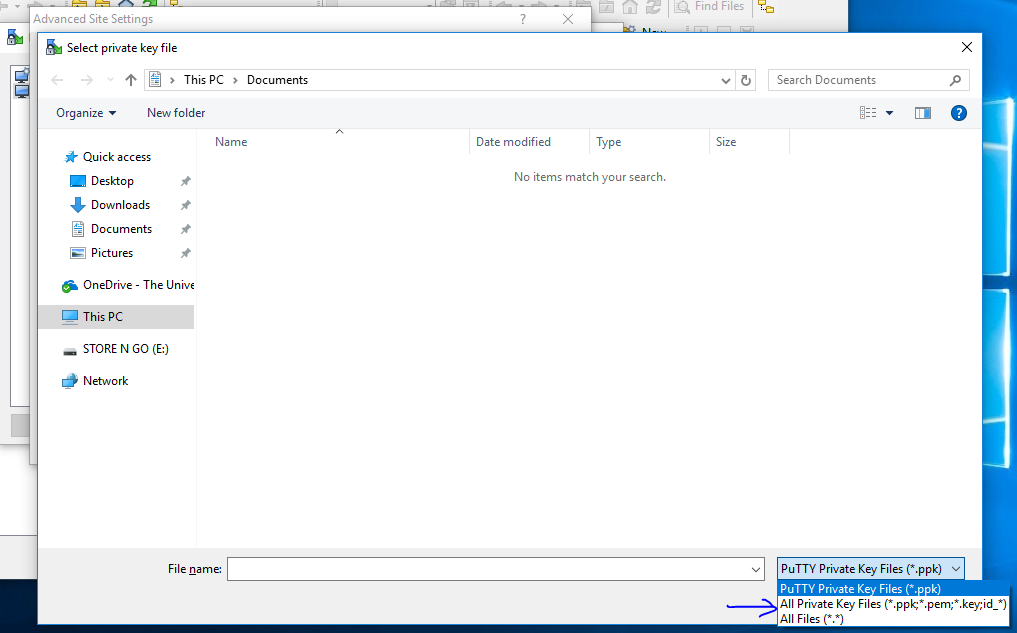Click the Refresh button in address bar
1017x633 pixels.
coord(746,80)
